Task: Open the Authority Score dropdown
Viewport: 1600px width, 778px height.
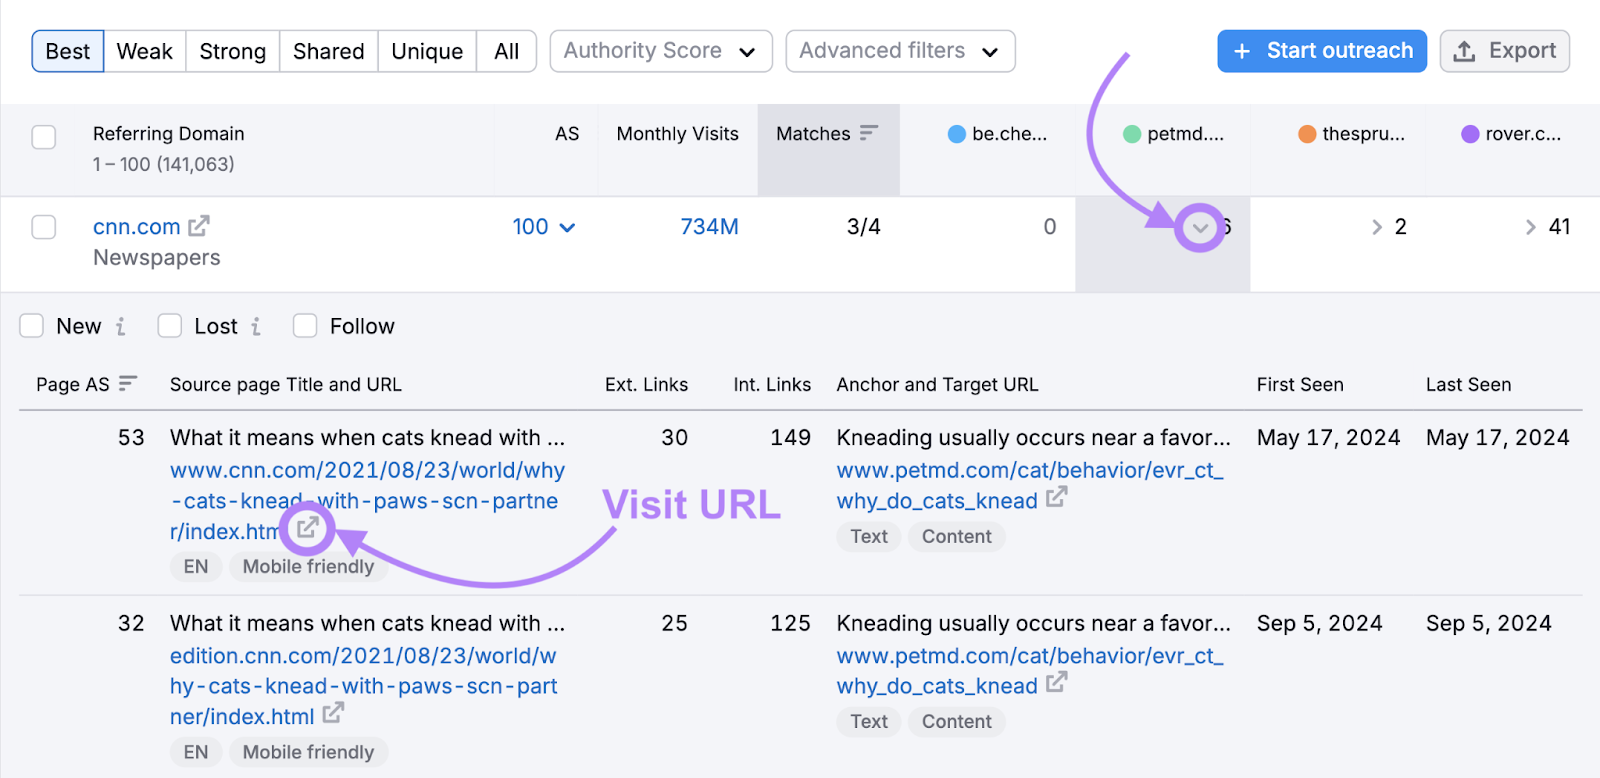Action: tap(660, 51)
